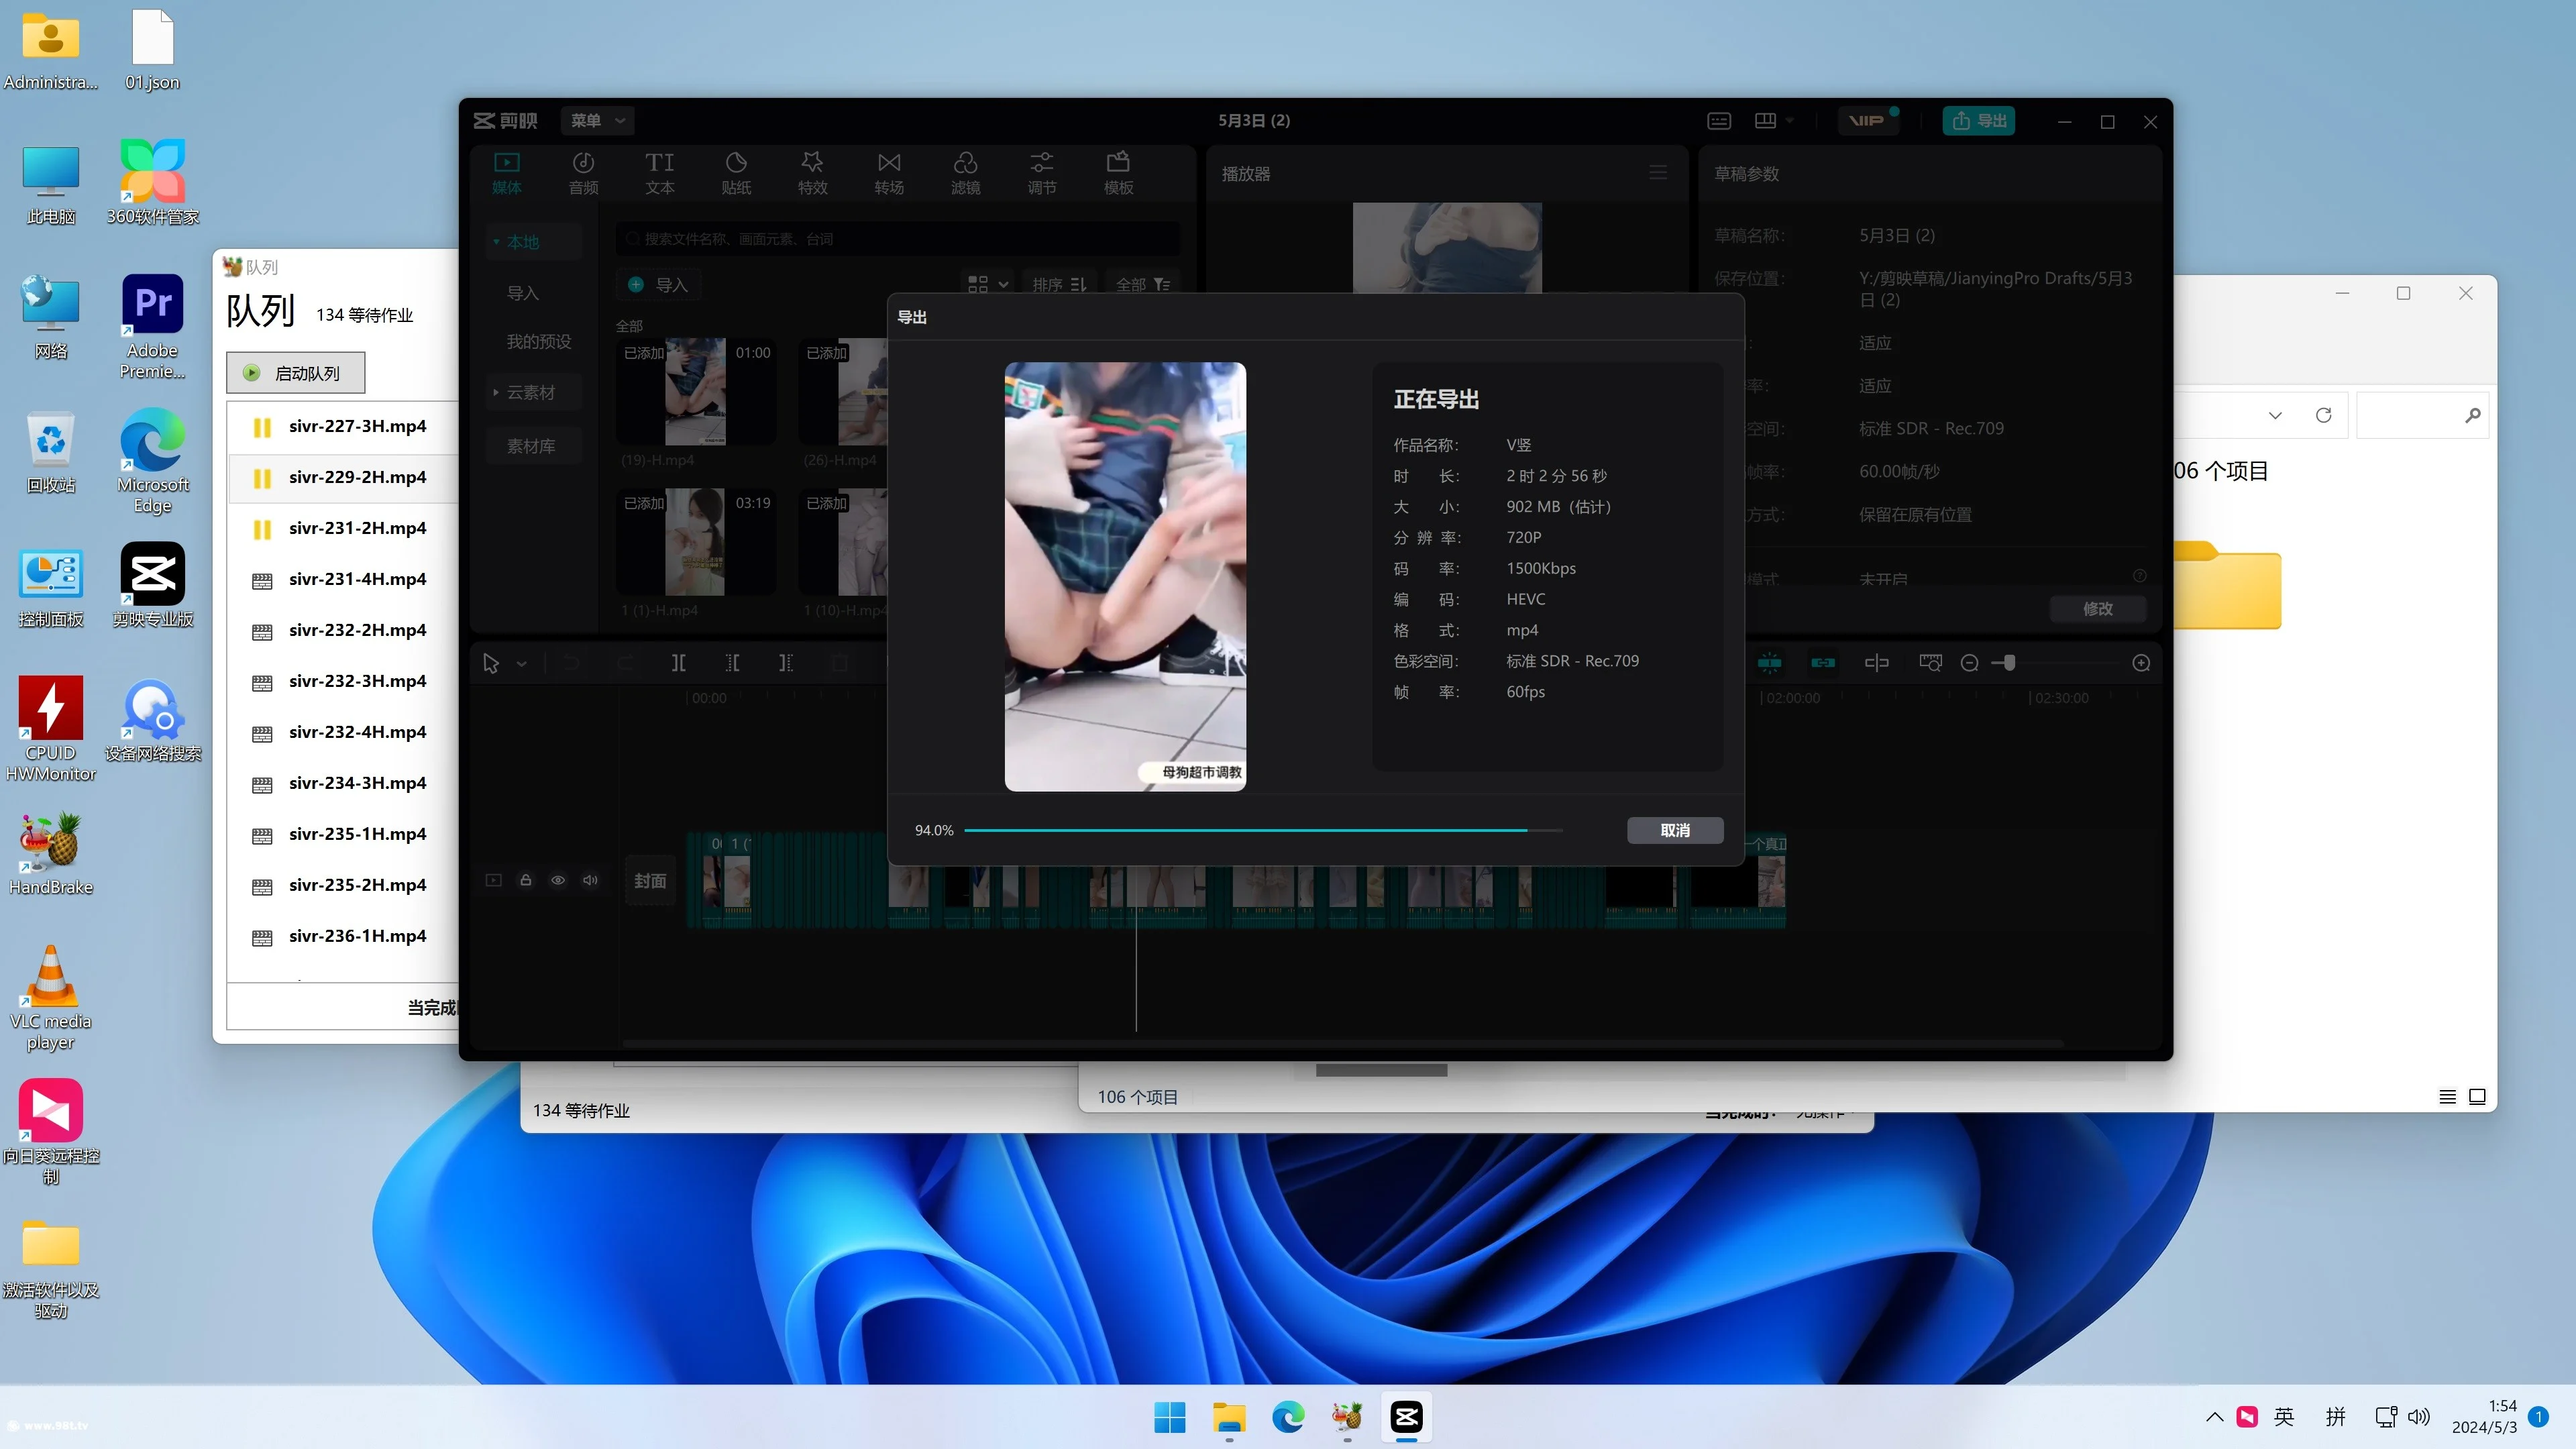Click the 修改 button in draft parameters

point(2098,608)
